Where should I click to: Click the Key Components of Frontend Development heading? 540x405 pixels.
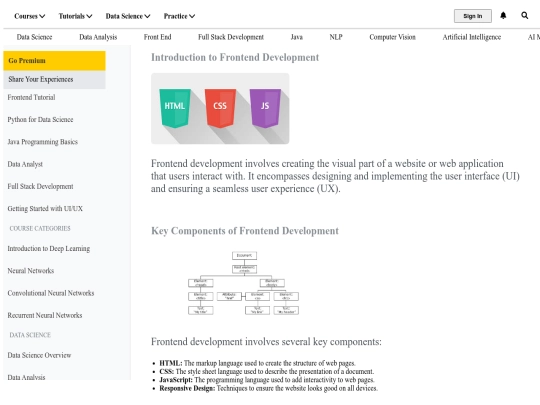[245, 231]
